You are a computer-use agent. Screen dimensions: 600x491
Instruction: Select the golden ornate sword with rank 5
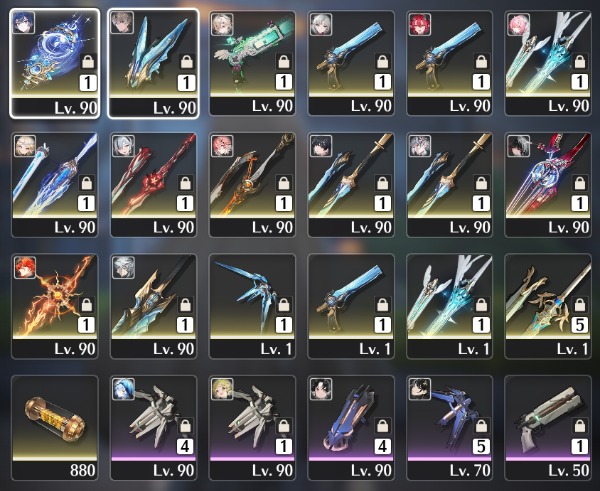point(548,306)
